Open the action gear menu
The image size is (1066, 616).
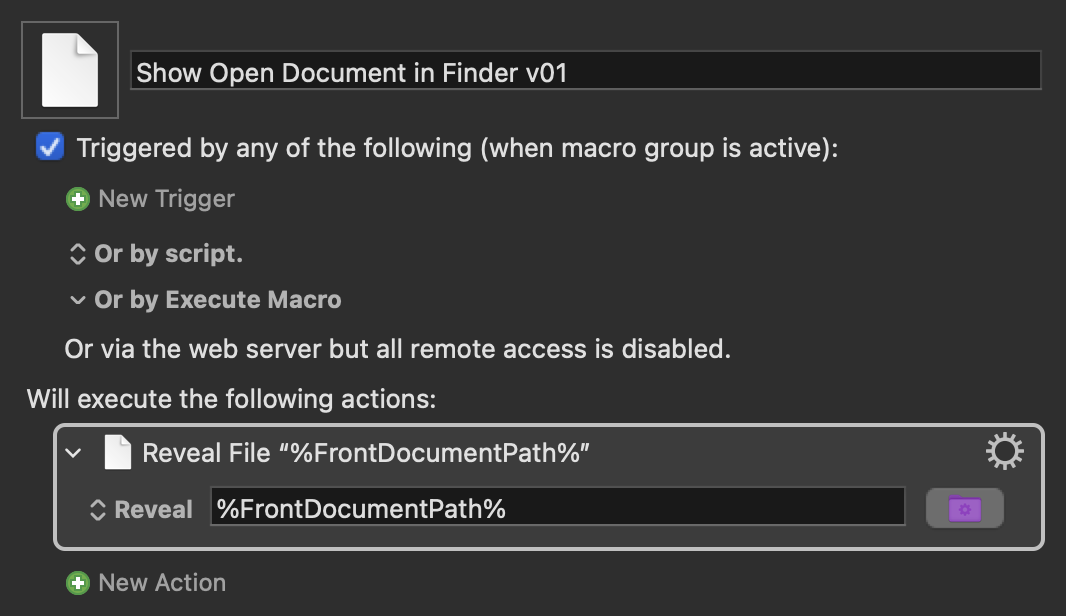1004,451
